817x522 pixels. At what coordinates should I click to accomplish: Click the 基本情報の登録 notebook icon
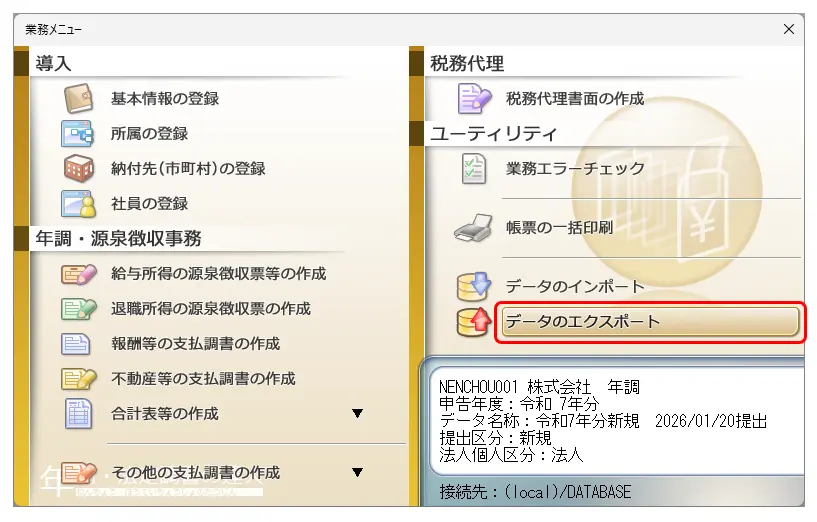point(78,98)
